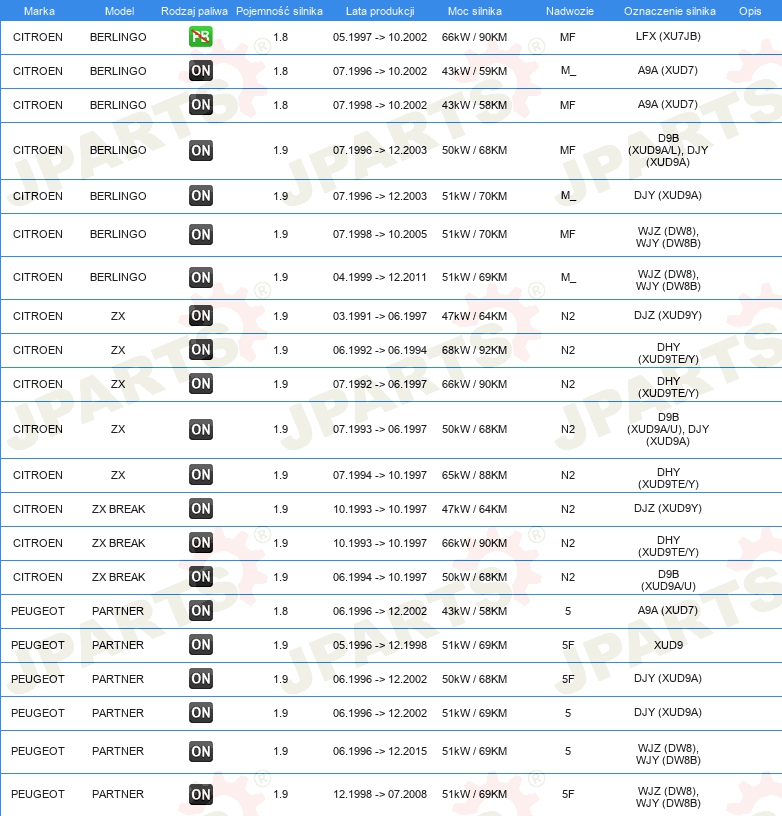Click ON icon in Berlingo 50kW / 68KM row
This screenshot has height=816, width=782.
201,150
